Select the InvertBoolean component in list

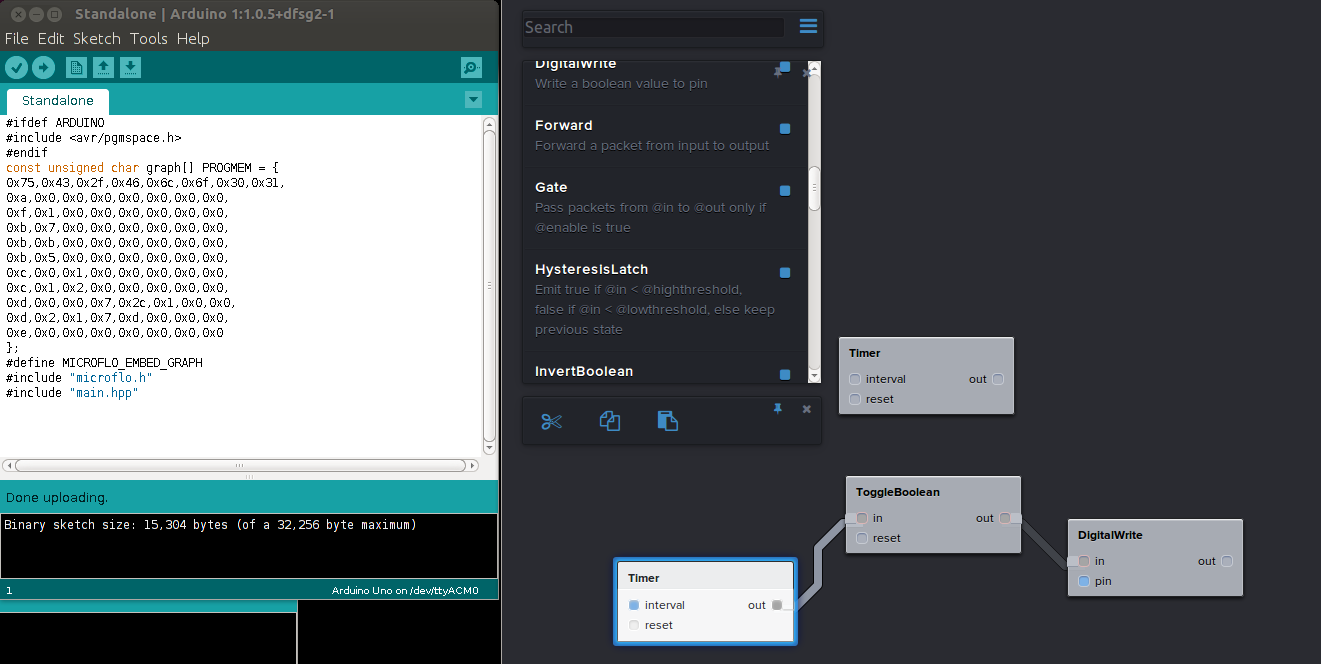[584, 371]
